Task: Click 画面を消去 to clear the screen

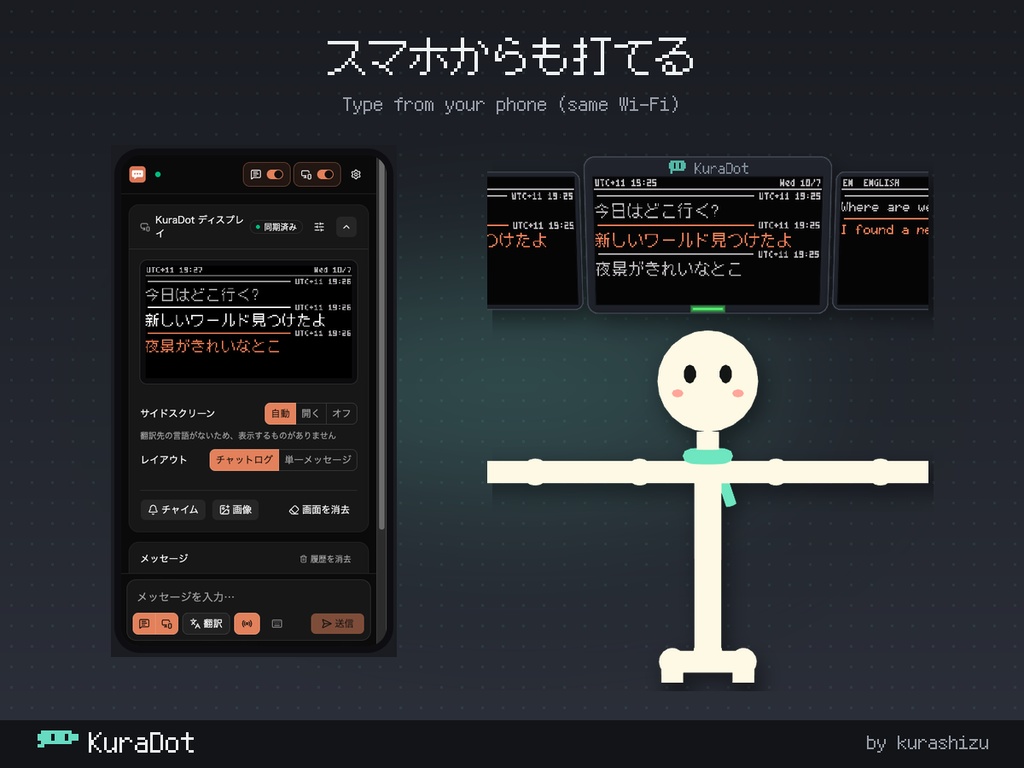Action: (319, 509)
